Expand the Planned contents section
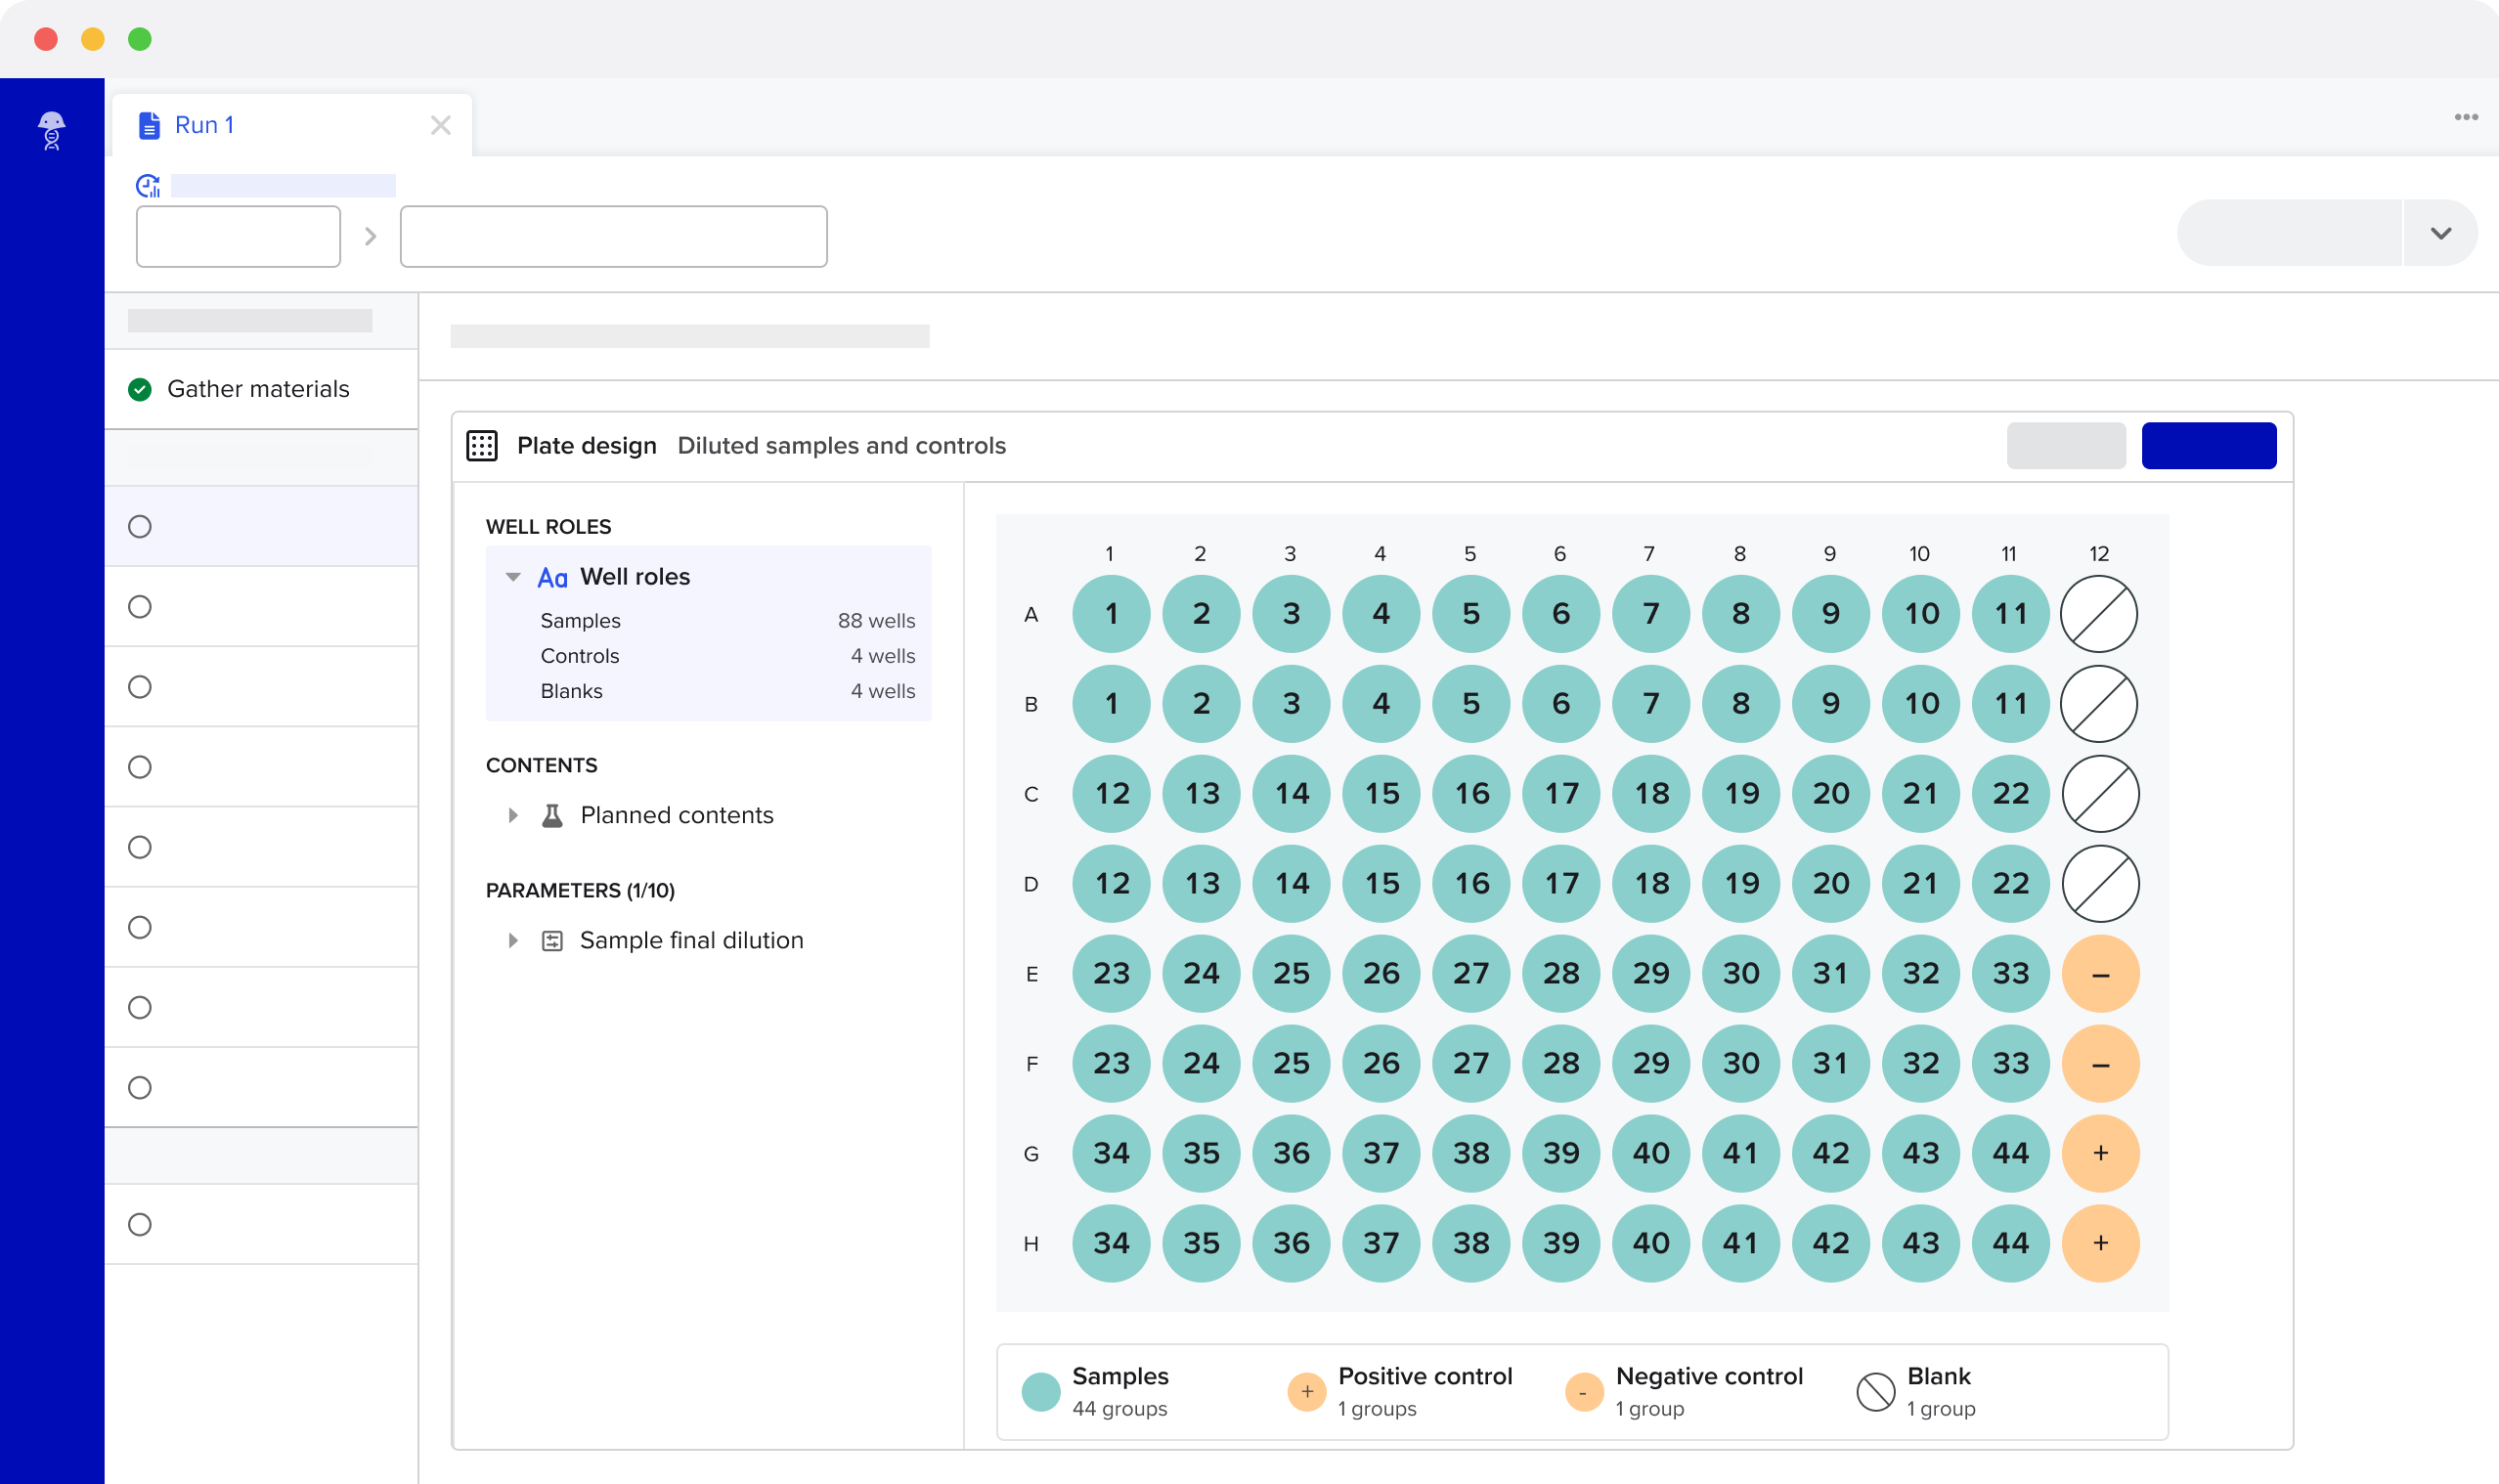This screenshot has height=1484, width=2499. (x=513, y=815)
